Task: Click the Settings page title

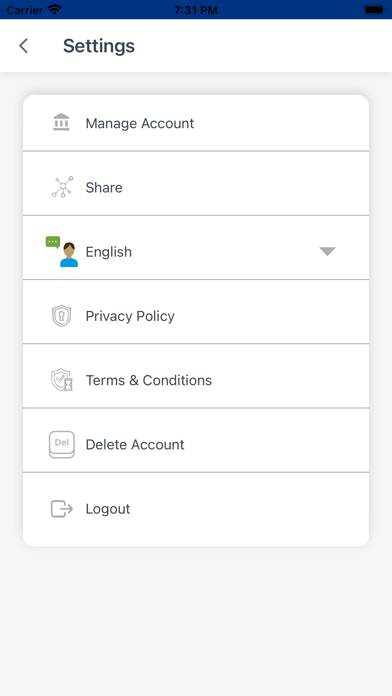Action: [99, 46]
